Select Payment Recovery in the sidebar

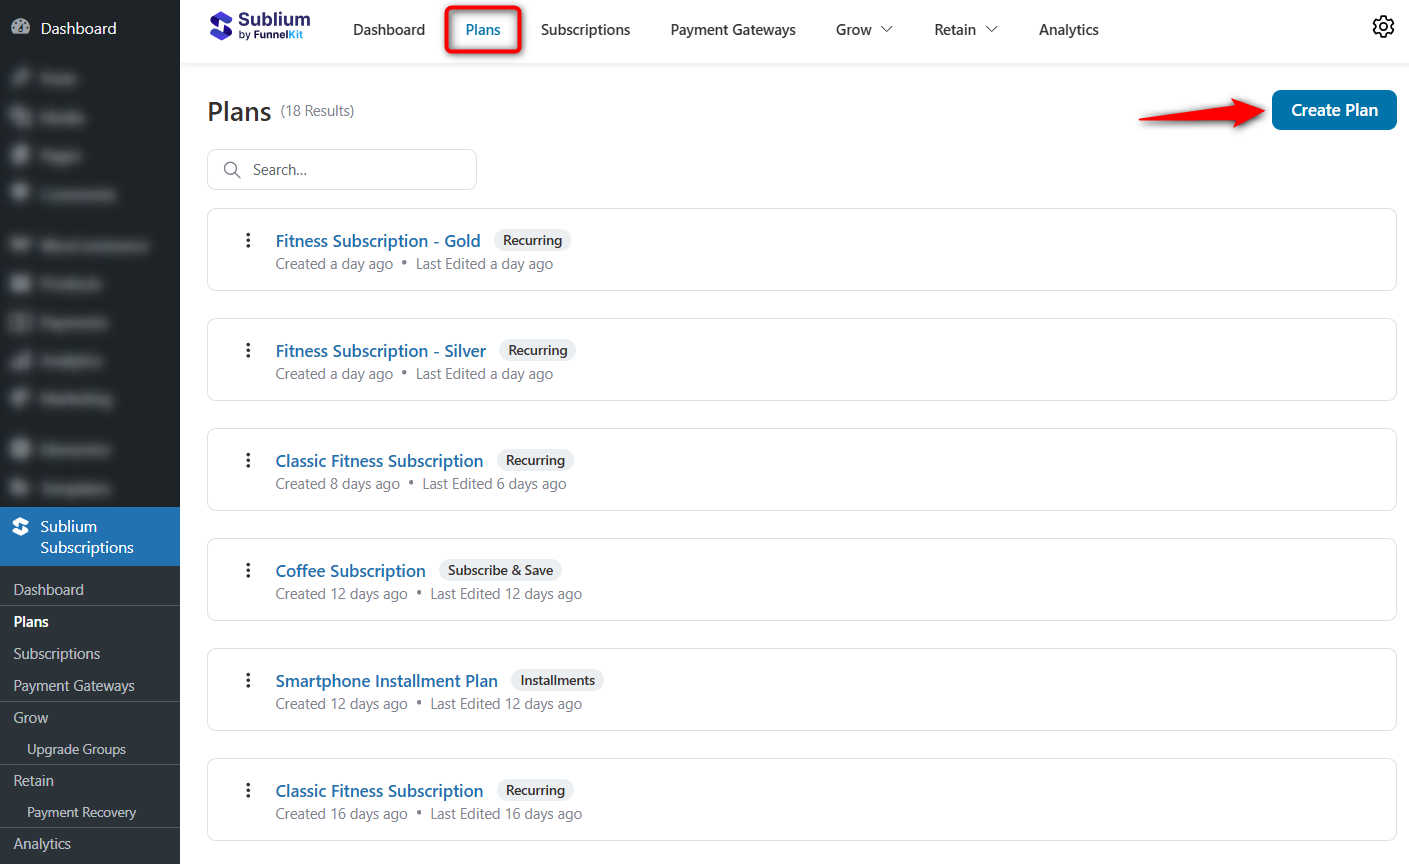pyautogui.click(x=81, y=812)
